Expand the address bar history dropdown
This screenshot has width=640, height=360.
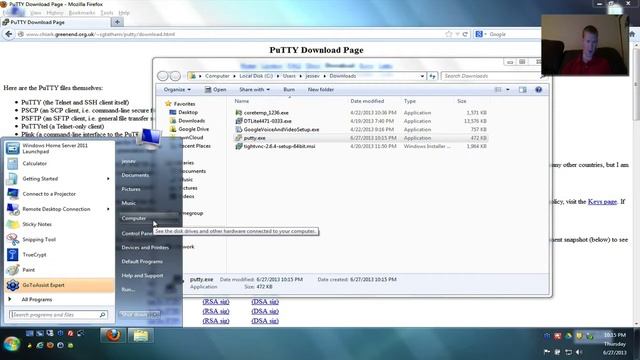click(422, 76)
